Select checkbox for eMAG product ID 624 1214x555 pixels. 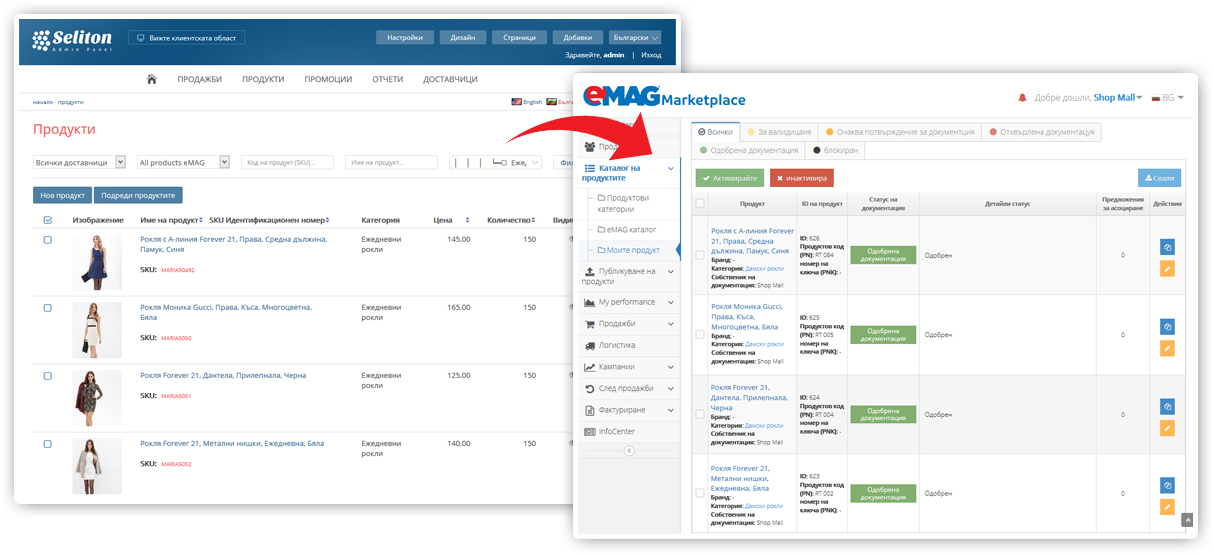tap(700, 414)
